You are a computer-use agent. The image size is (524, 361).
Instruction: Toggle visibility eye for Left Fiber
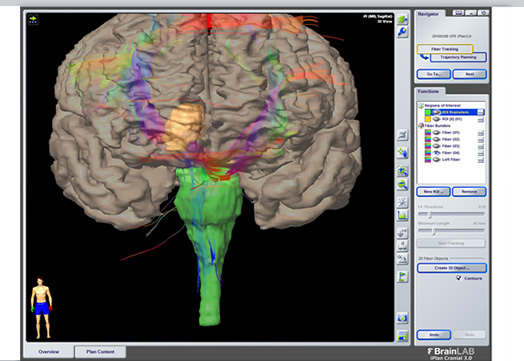(436, 159)
